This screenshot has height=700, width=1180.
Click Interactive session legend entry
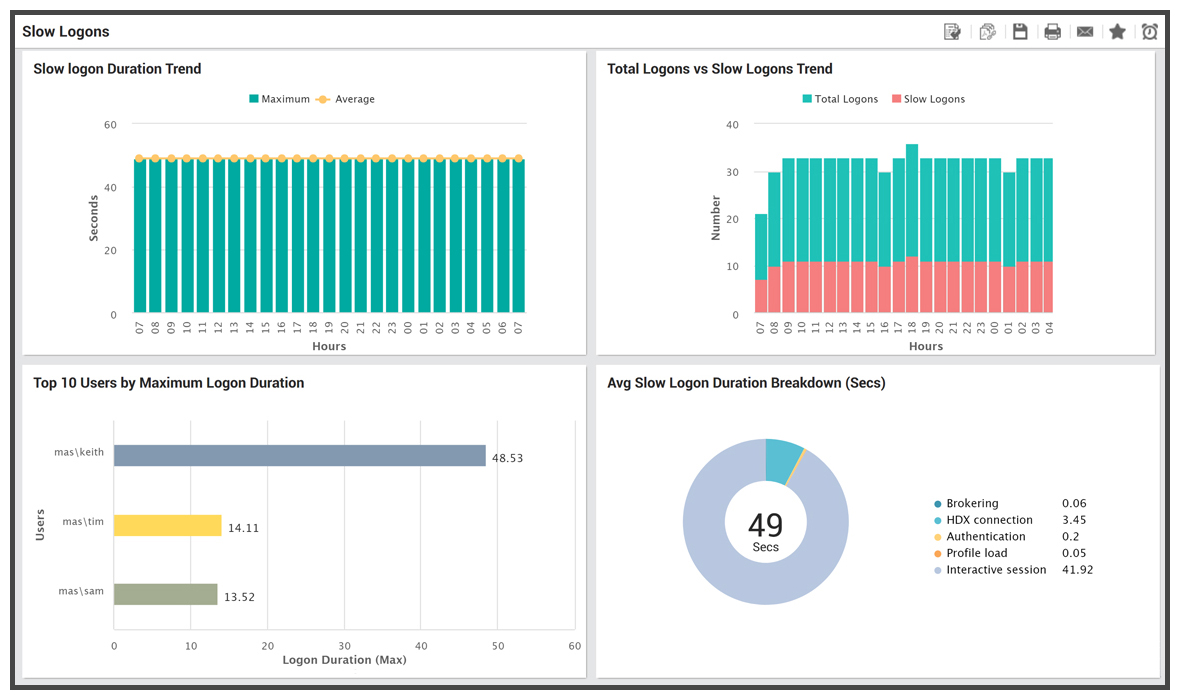(x=990, y=569)
